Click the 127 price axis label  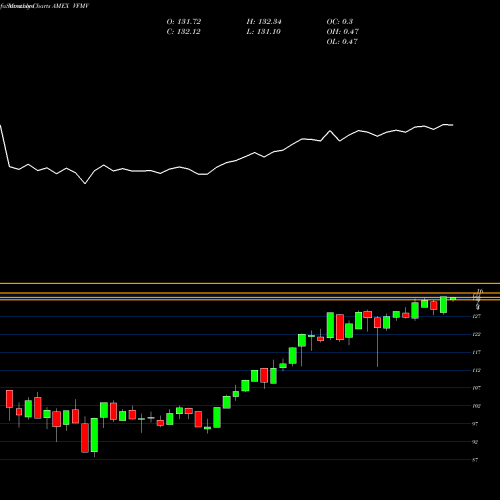[x=477, y=316]
